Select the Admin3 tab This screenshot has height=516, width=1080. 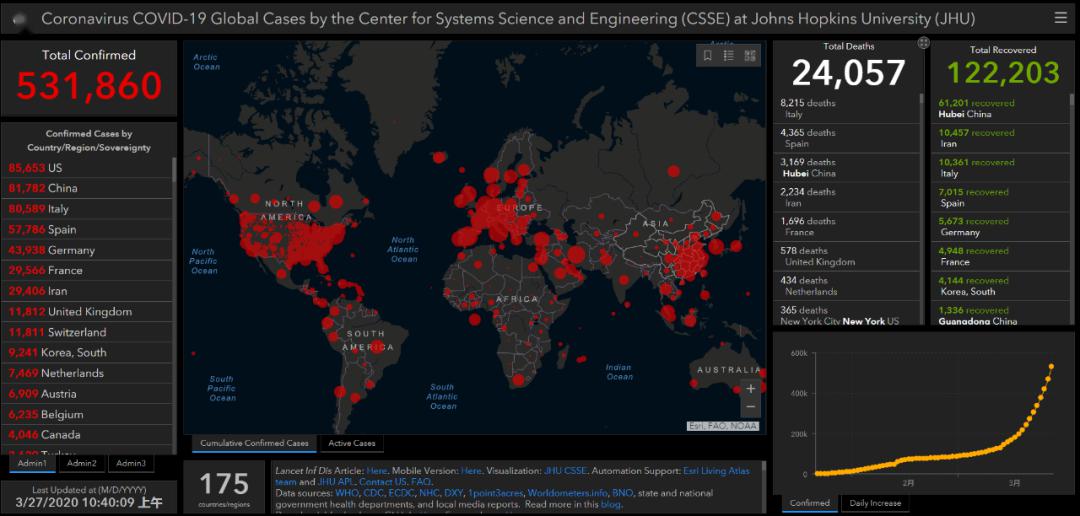131,464
